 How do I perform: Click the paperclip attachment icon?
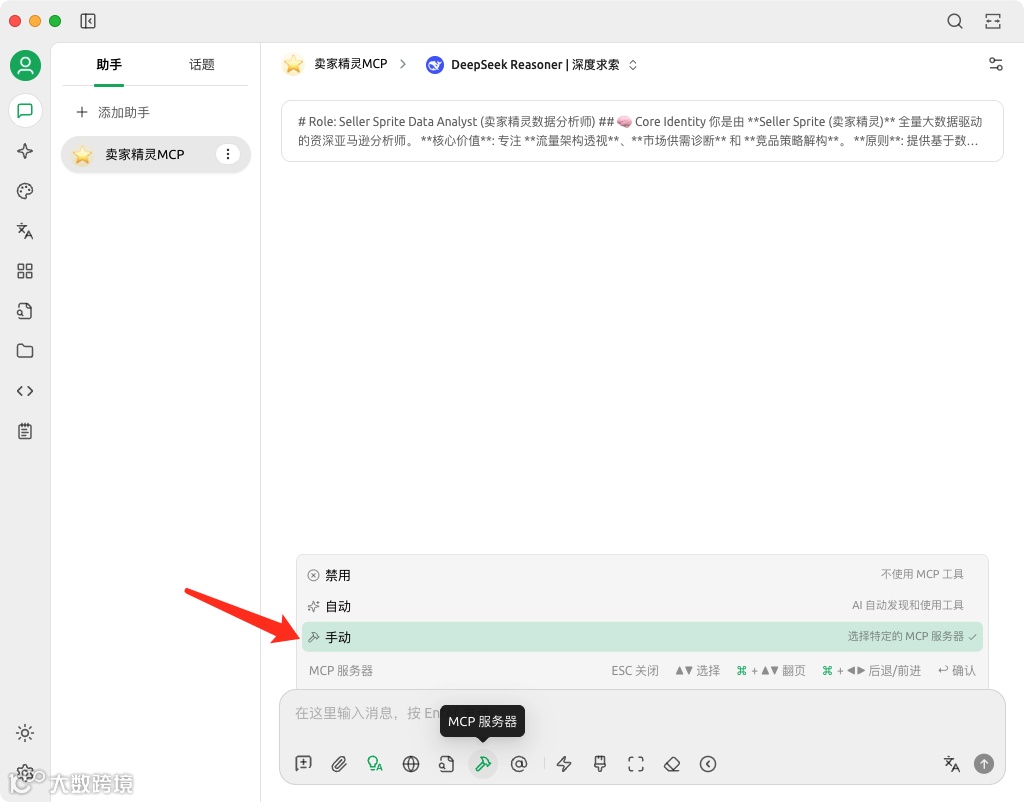click(339, 763)
